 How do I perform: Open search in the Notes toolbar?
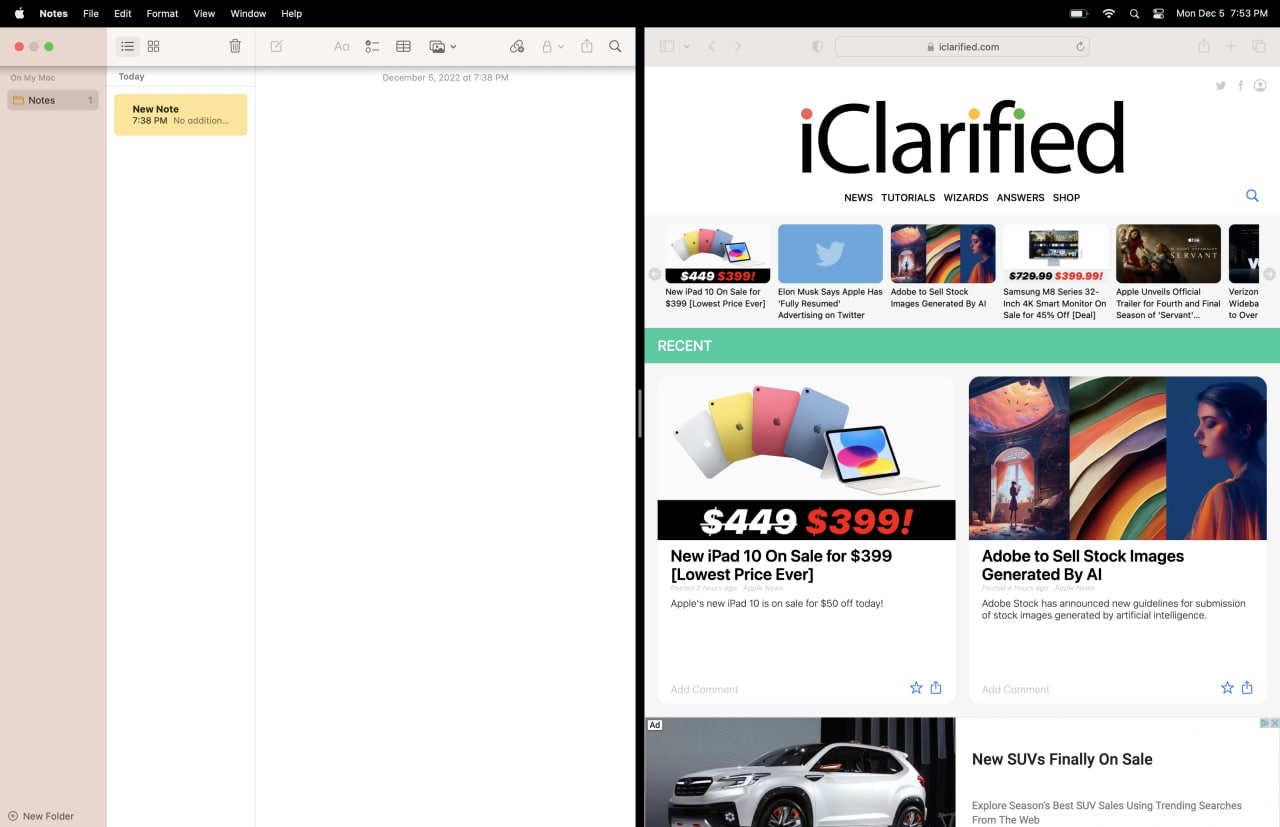(615, 46)
